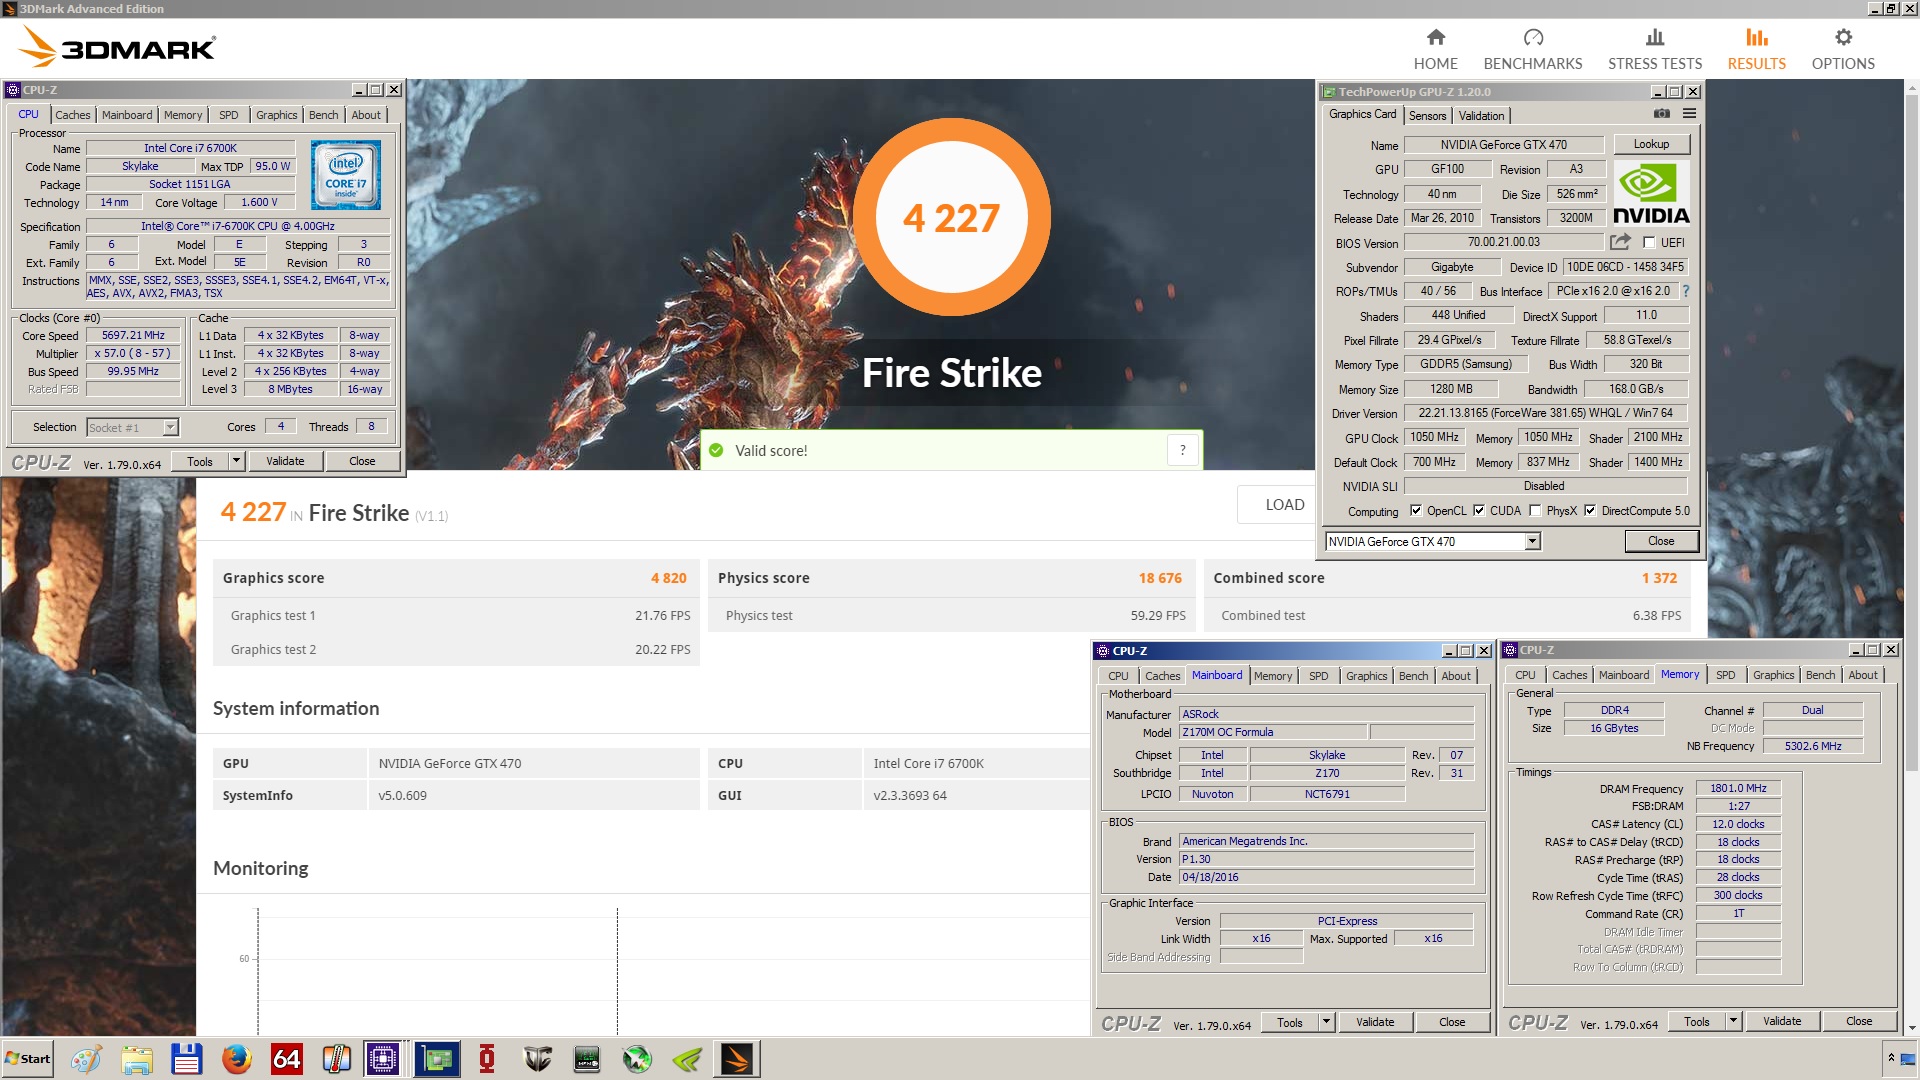Open the shield-shaped app in taskbar
The width and height of the screenshot is (1920, 1080).
point(537,1059)
